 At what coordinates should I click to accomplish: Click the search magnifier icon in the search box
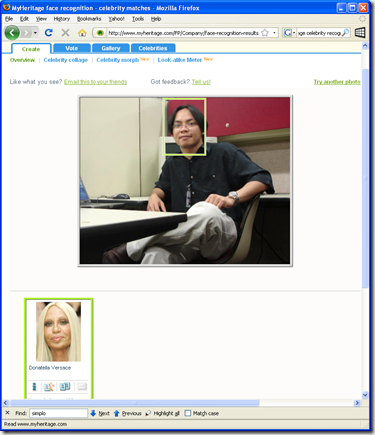[x=345, y=33]
